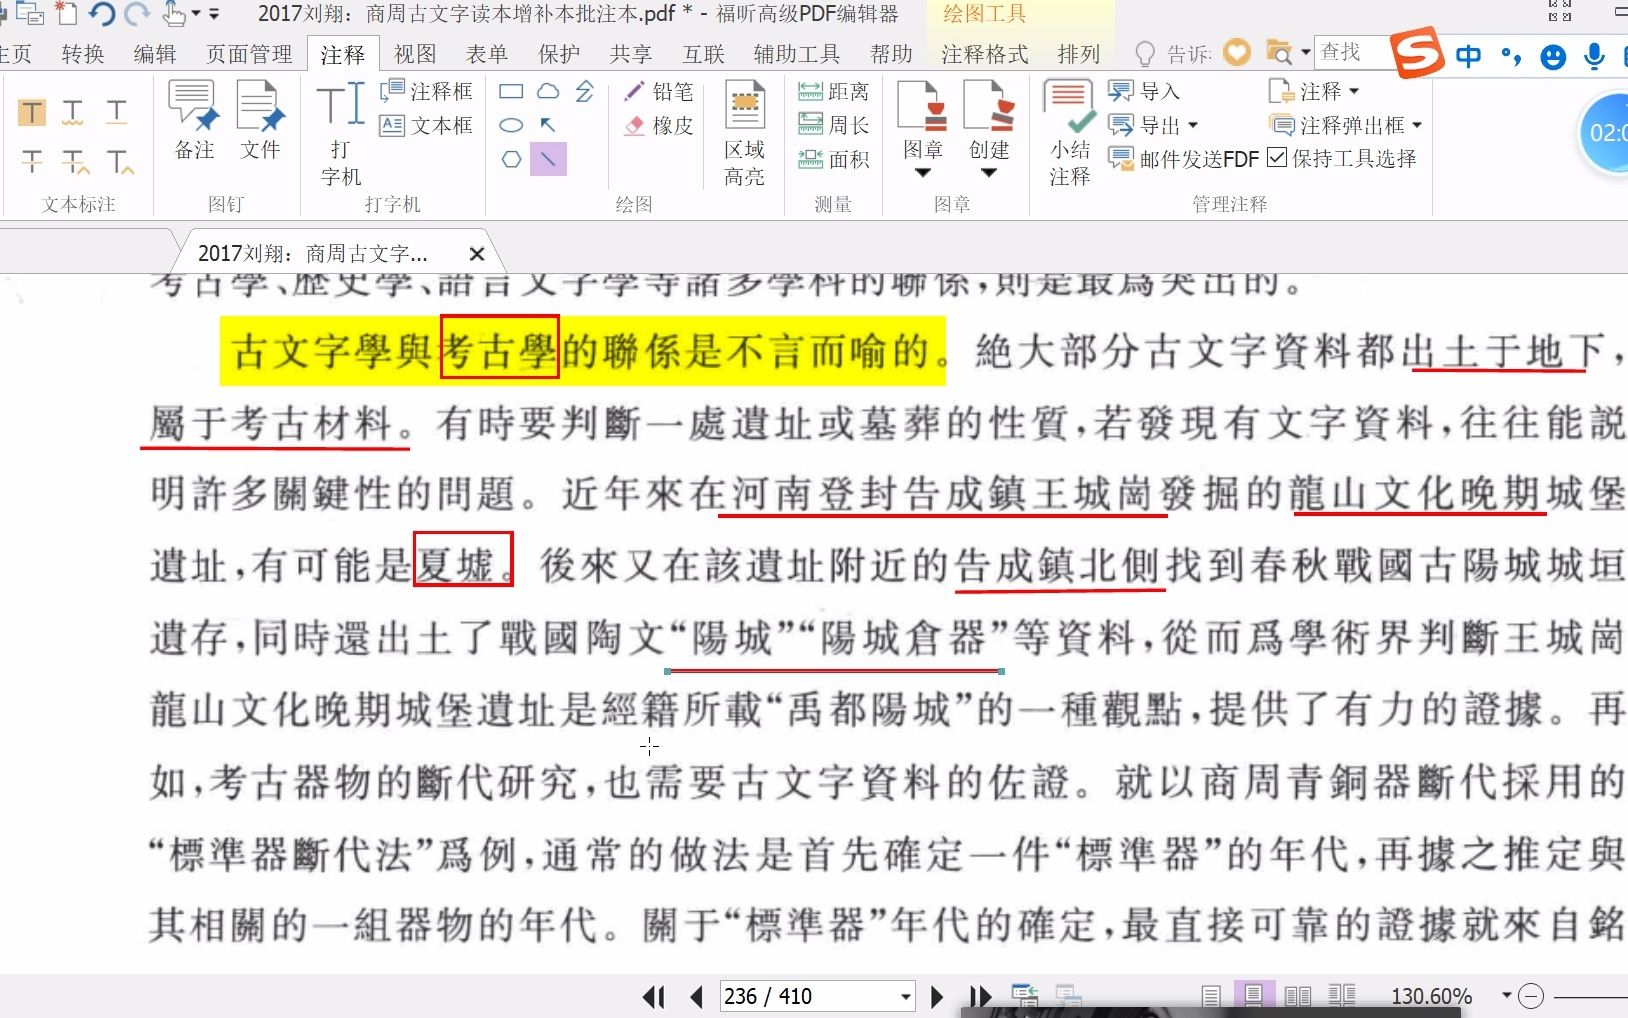Select the 周长 perimeter measure tool
The width and height of the screenshot is (1628, 1018).
(833, 125)
